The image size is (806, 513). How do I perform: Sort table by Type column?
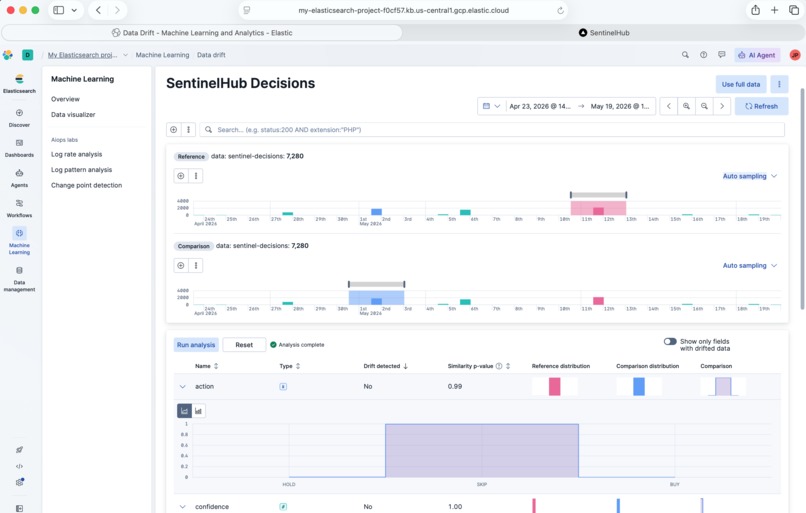290,366
